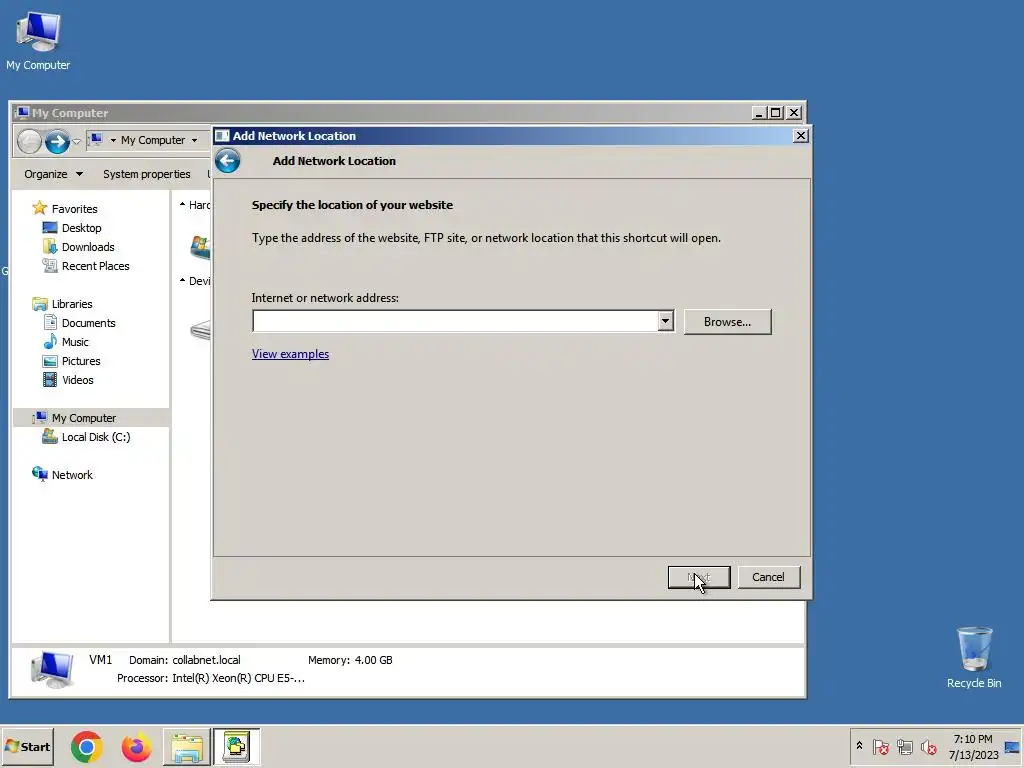Collapse the Devices group arrow
Image resolution: width=1024 pixels, height=768 pixels.
[182, 280]
